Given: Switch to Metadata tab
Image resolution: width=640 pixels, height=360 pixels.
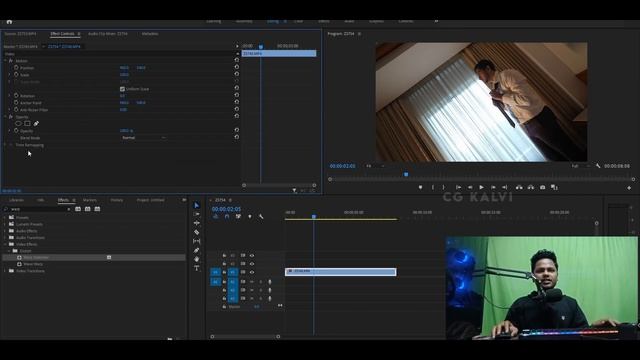Looking at the screenshot, I should pyautogui.click(x=150, y=34).
